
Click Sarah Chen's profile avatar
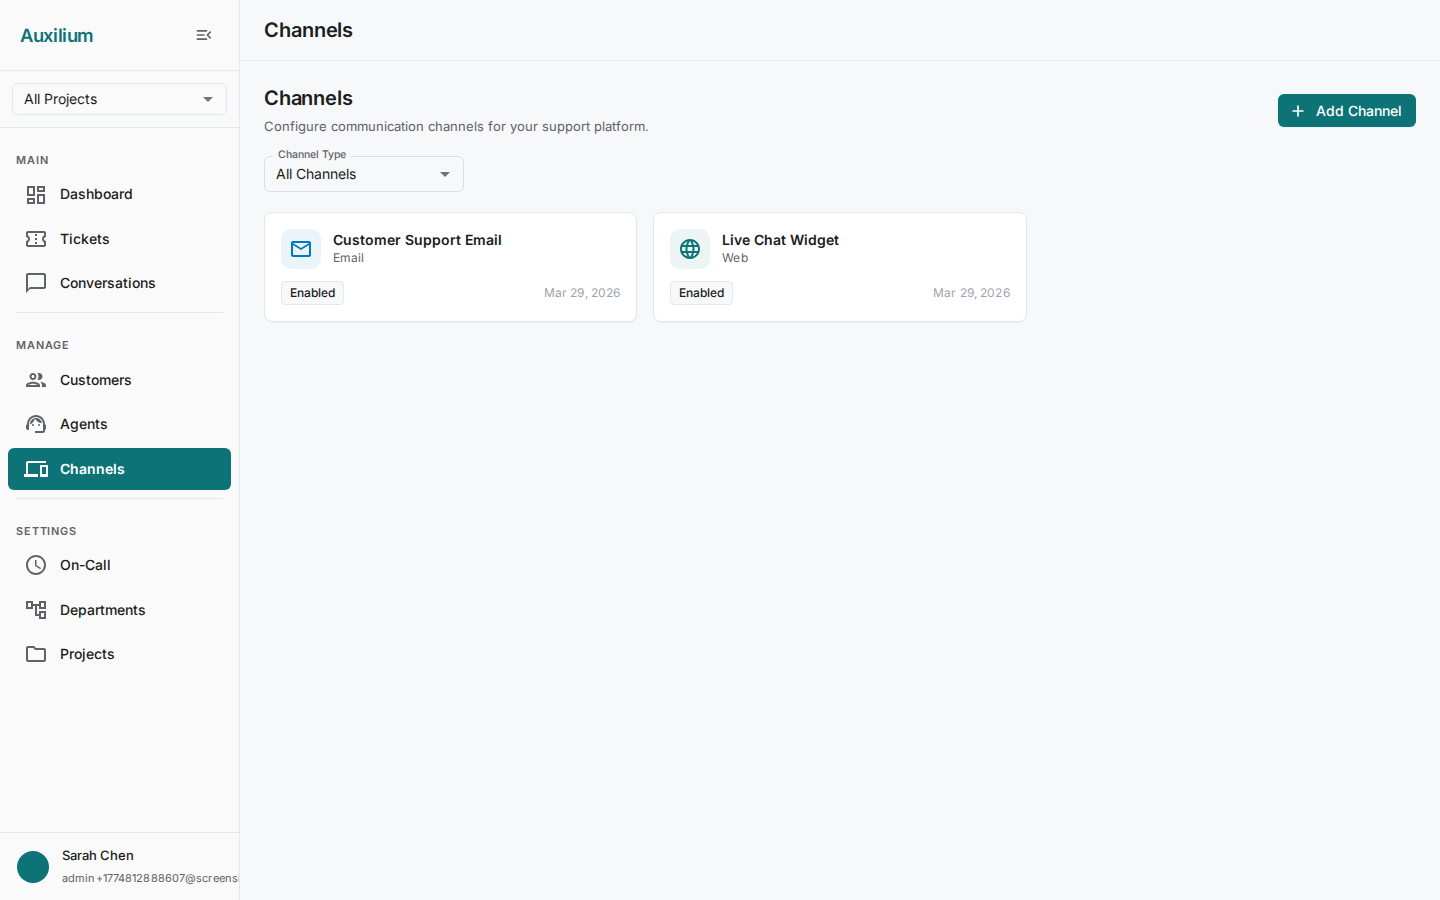pyautogui.click(x=33, y=867)
